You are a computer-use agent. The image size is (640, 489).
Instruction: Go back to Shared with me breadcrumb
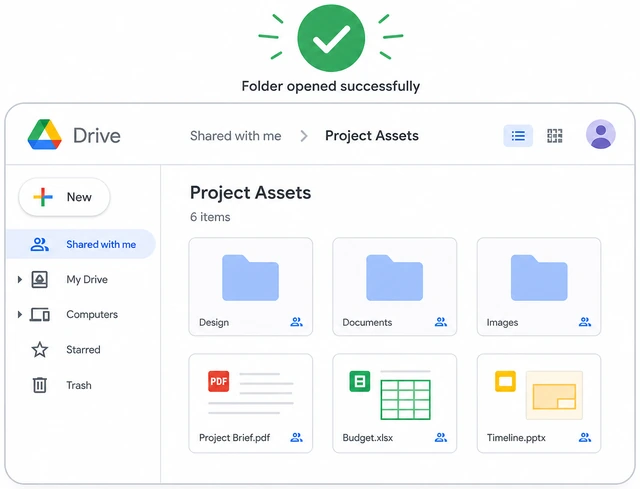[236, 136]
